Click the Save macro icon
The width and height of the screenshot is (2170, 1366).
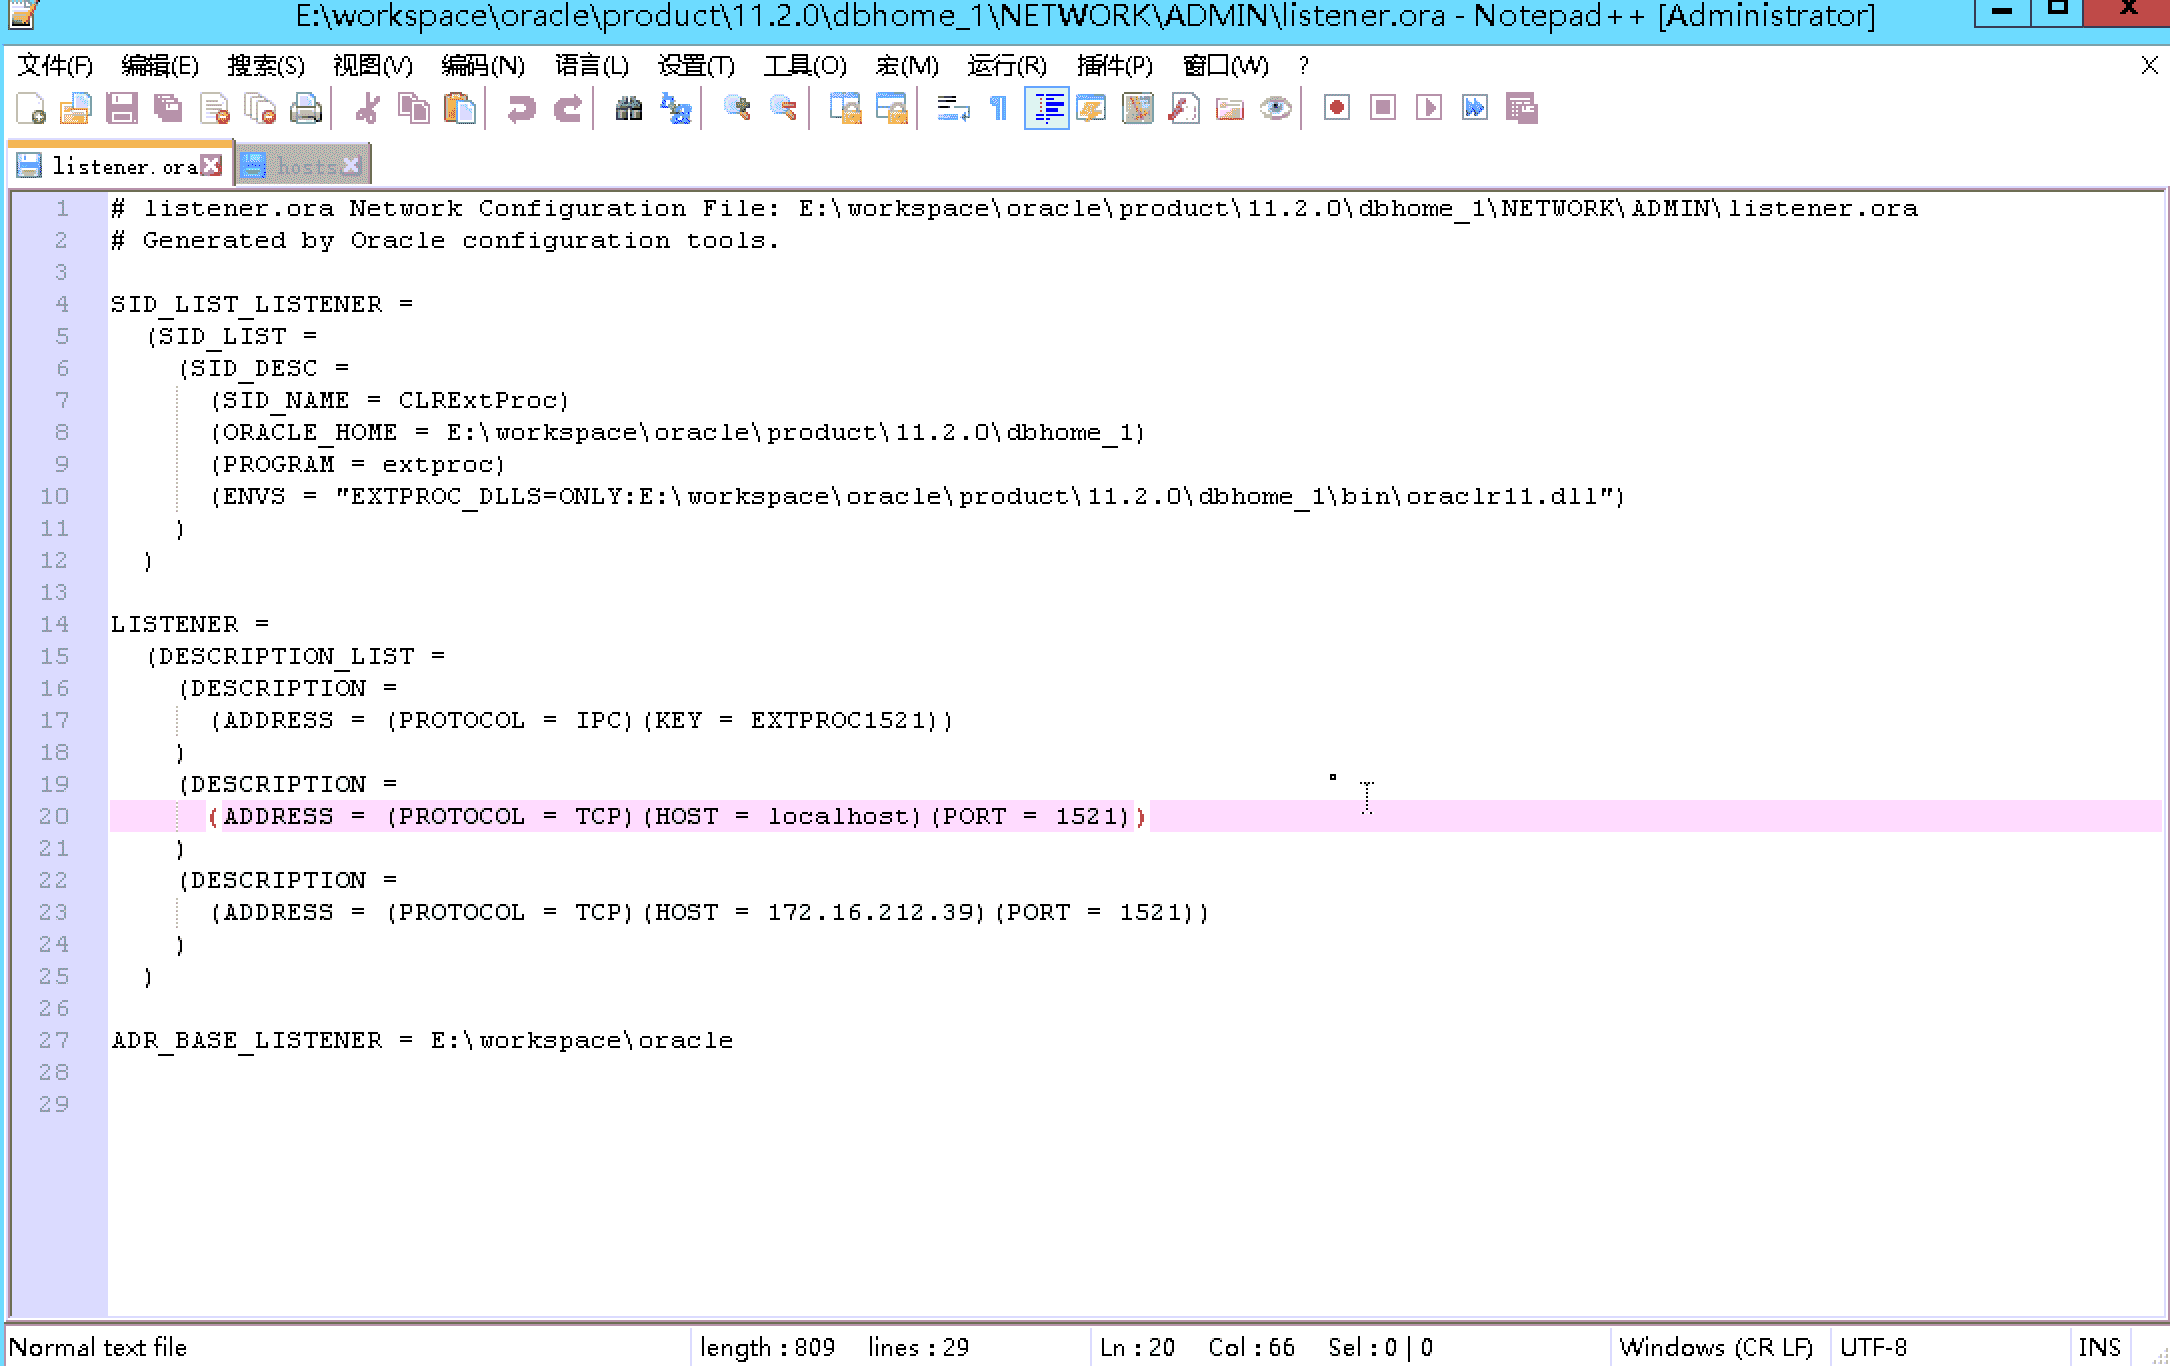click(1521, 108)
